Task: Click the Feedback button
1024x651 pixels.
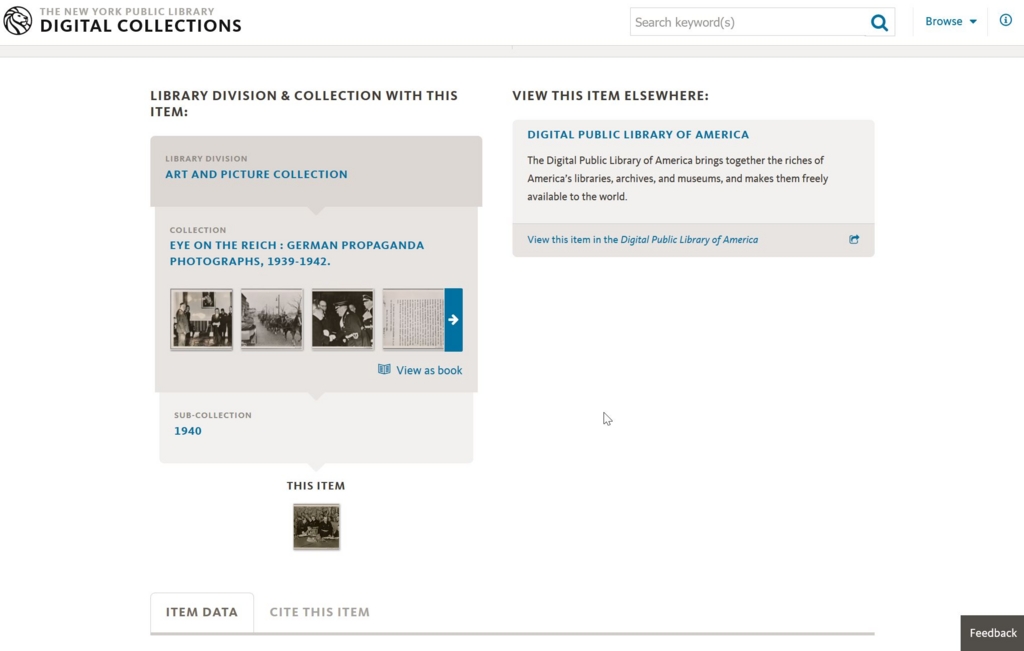Action: (x=993, y=633)
